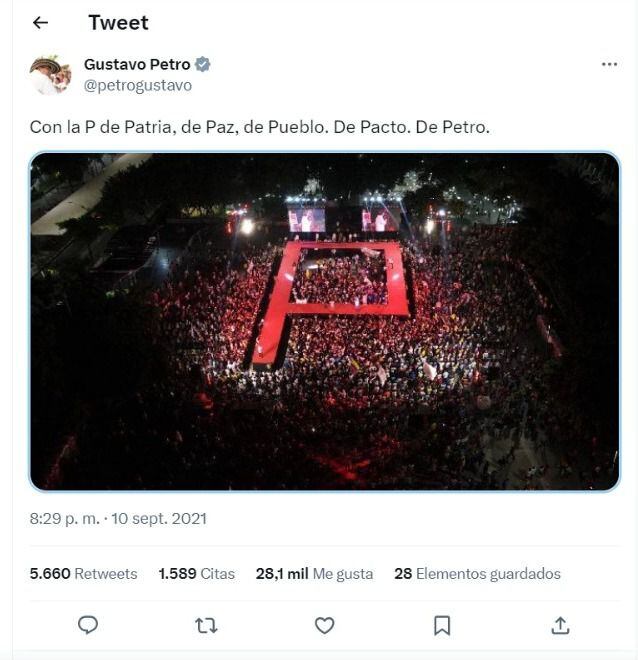Viewport: 638px width, 660px height.
Task: Click the tweet text about Patria
Action: click(260, 129)
